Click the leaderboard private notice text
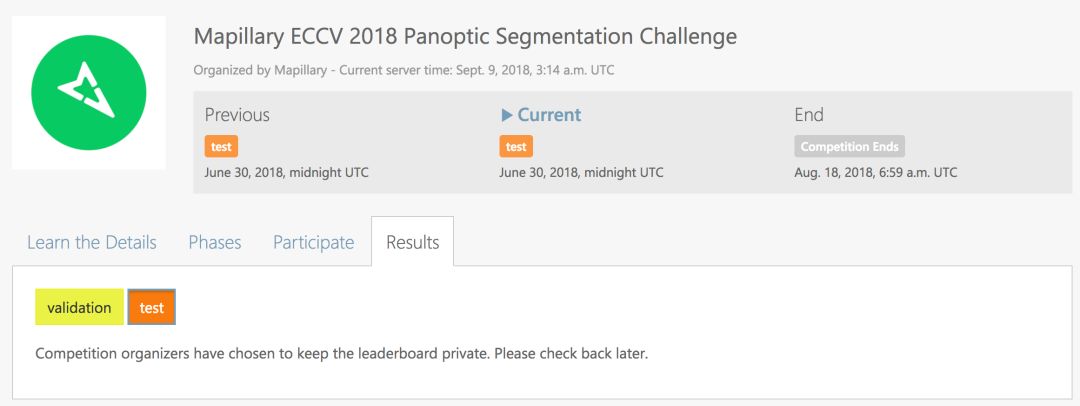 pyautogui.click(x=342, y=354)
